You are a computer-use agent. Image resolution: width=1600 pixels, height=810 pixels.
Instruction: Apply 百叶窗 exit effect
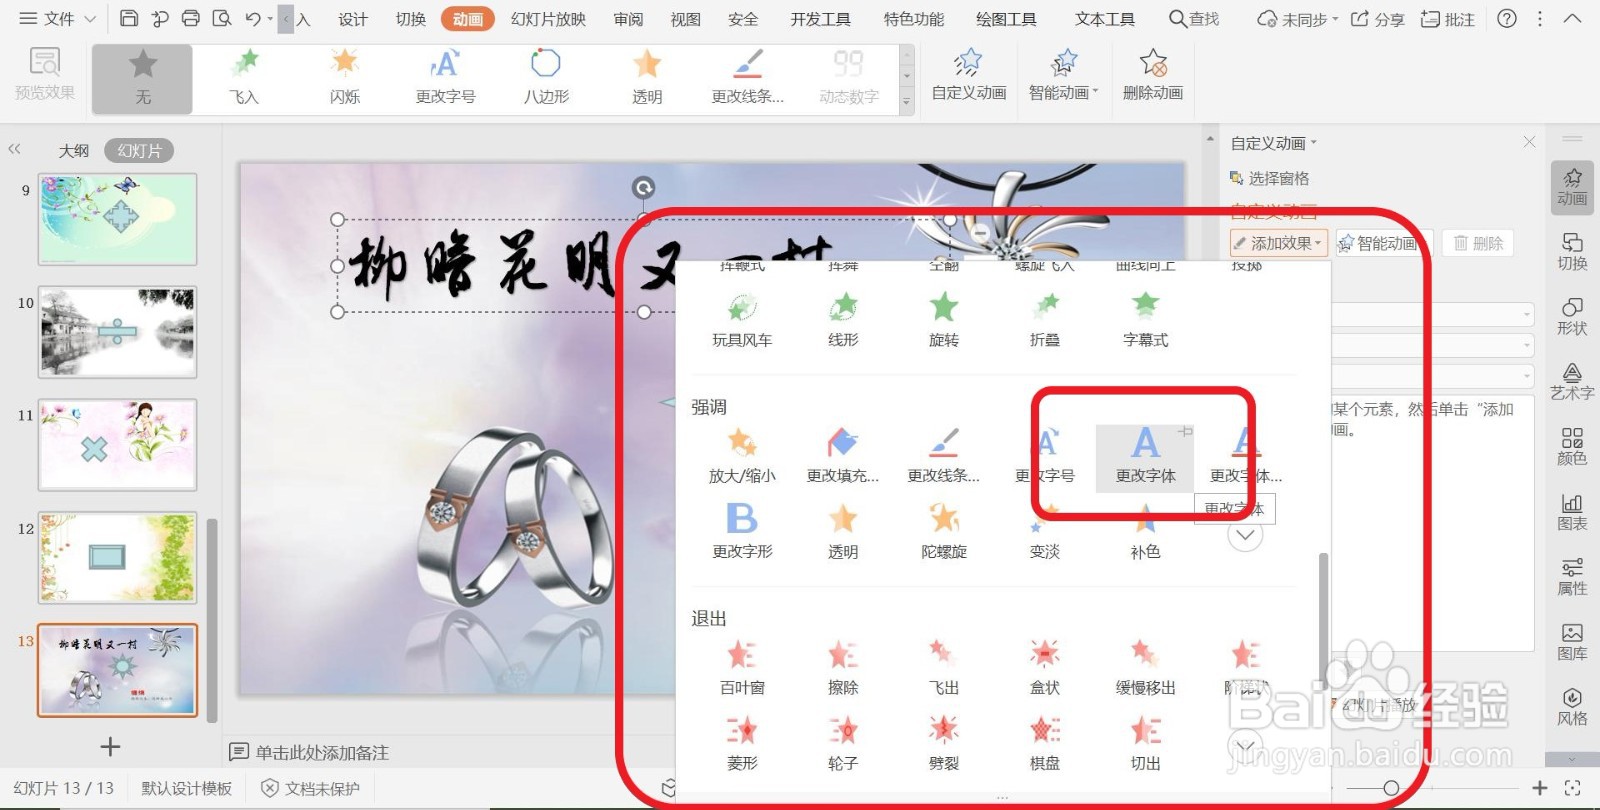[x=742, y=668]
